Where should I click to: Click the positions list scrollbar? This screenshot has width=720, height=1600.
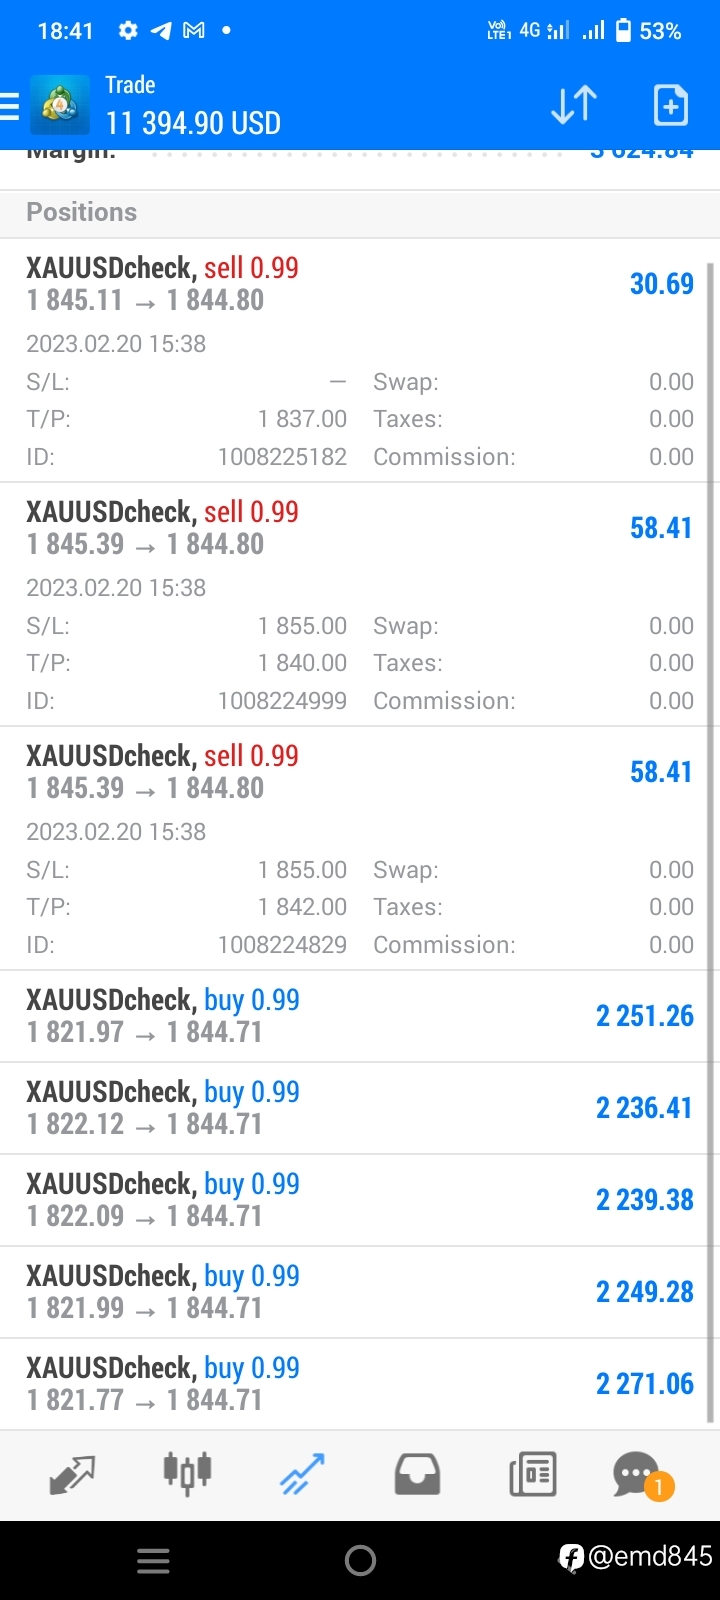click(711, 842)
